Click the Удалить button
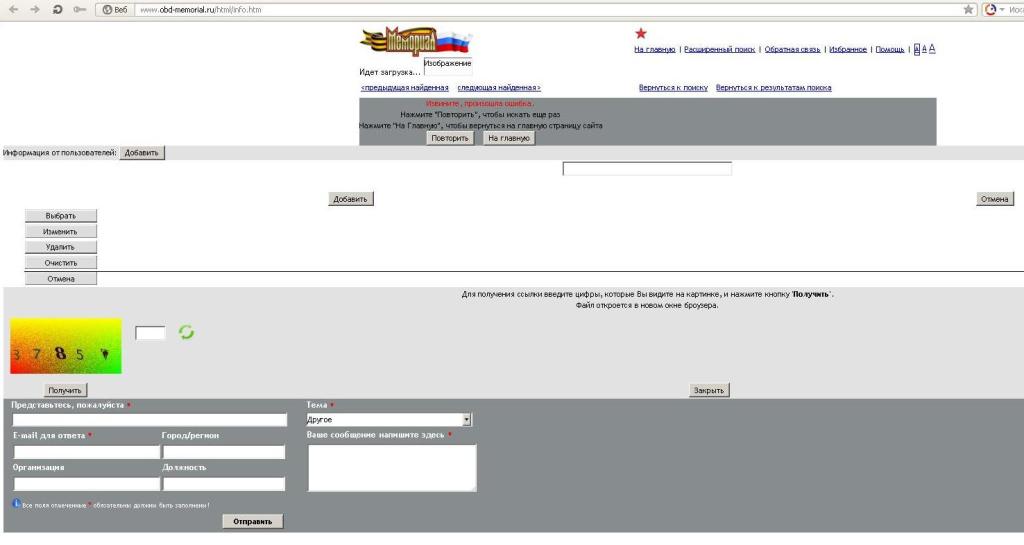Viewport: 1024px width, 545px height. pos(61,247)
